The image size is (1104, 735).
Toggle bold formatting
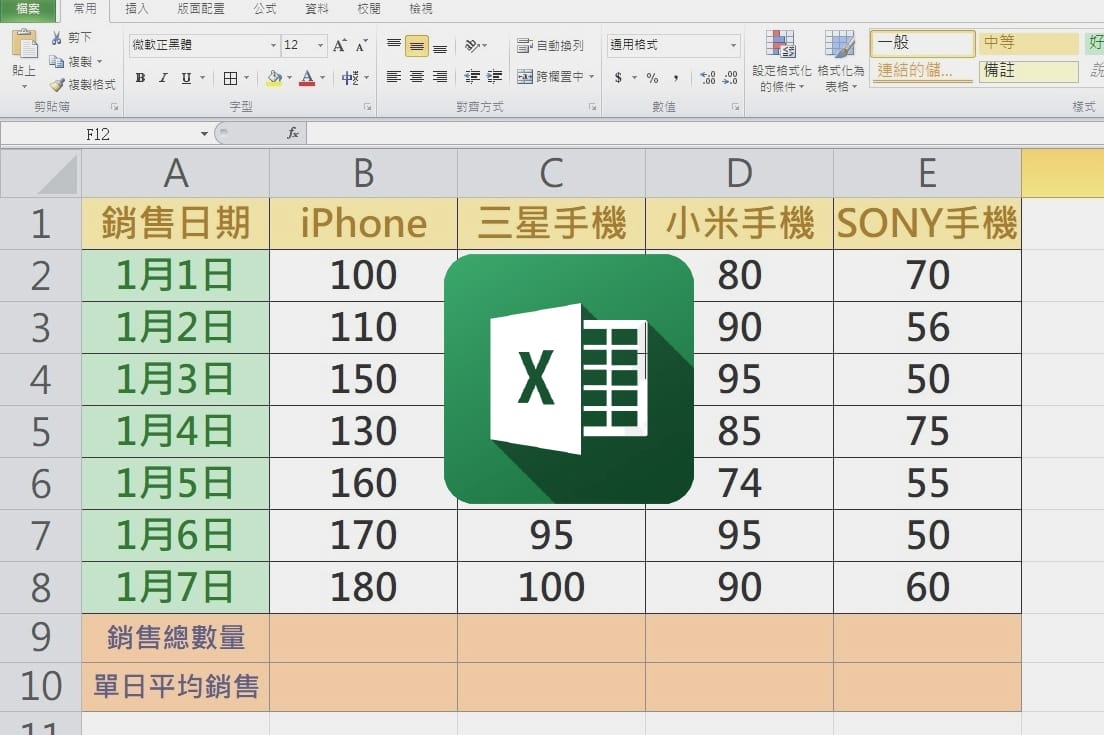[139, 76]
